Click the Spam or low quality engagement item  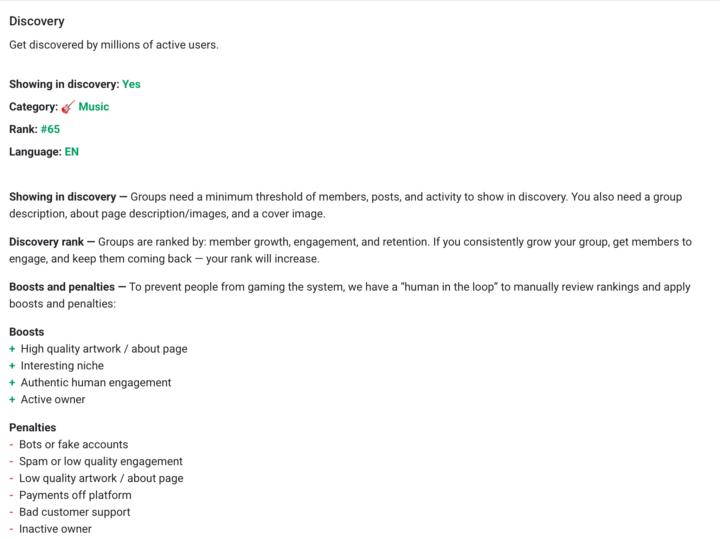click(101, 461)
